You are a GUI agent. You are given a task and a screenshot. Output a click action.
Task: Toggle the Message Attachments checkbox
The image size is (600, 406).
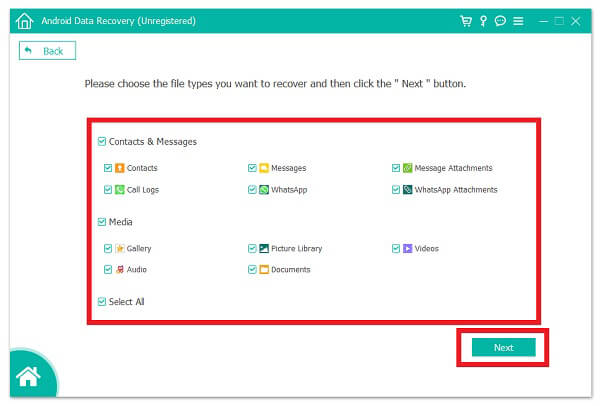(x=396, y=168)
